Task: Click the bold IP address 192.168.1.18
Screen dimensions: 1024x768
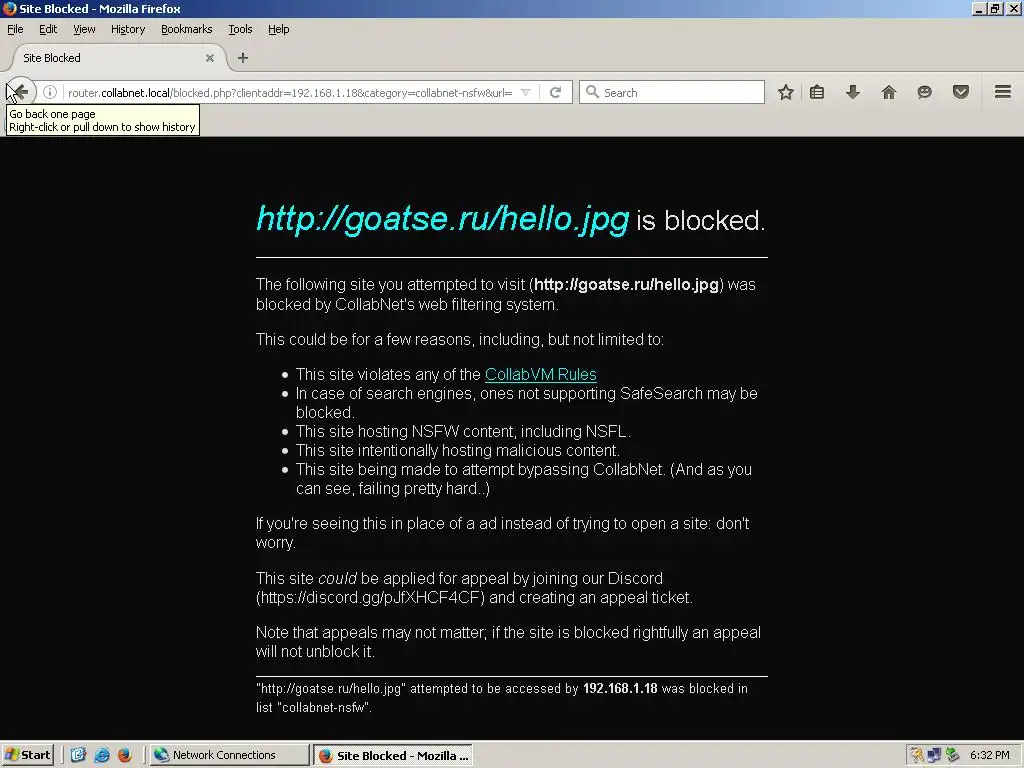Action: 620,688
